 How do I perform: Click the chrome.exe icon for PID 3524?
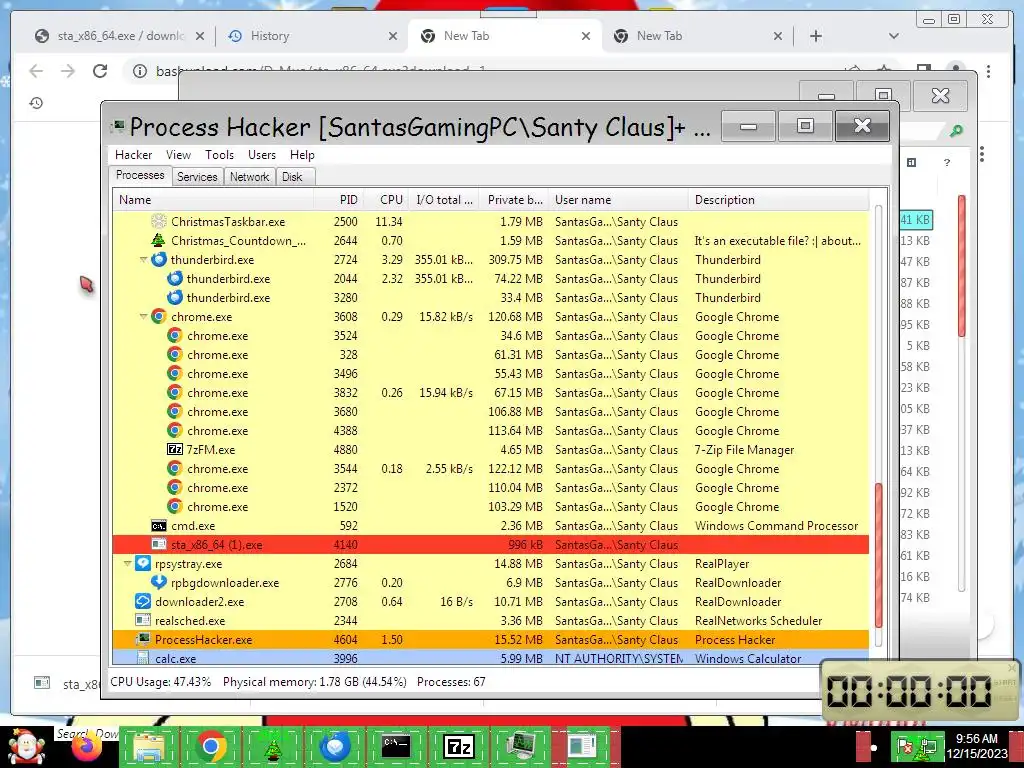point(174,335)
